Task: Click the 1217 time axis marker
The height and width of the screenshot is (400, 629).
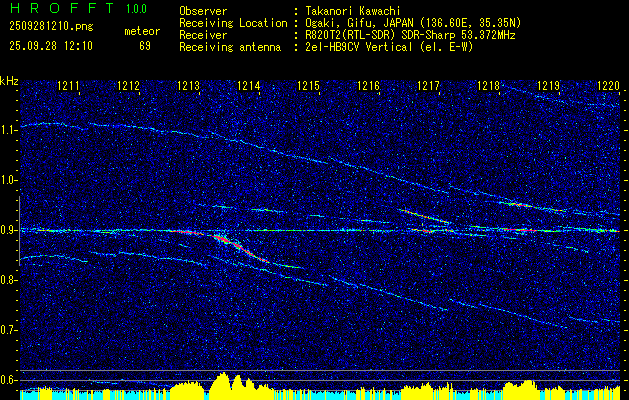Action: click(x=428, y=85)
